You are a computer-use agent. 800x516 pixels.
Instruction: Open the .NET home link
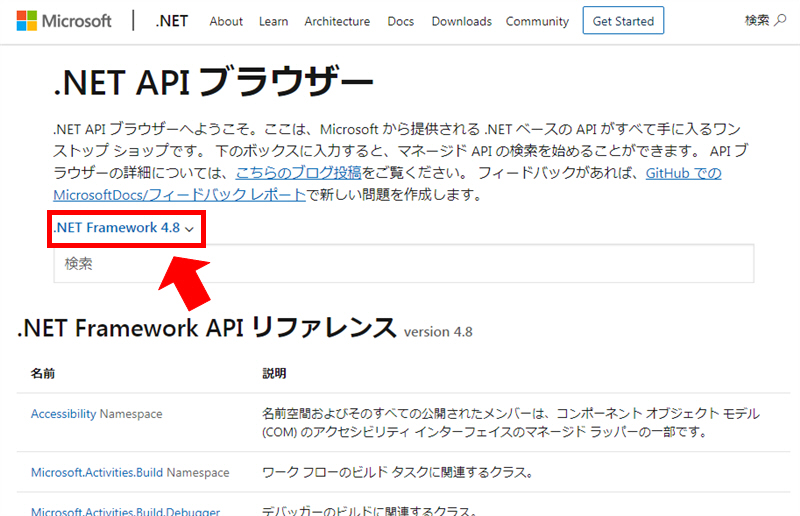pos(172,21)
